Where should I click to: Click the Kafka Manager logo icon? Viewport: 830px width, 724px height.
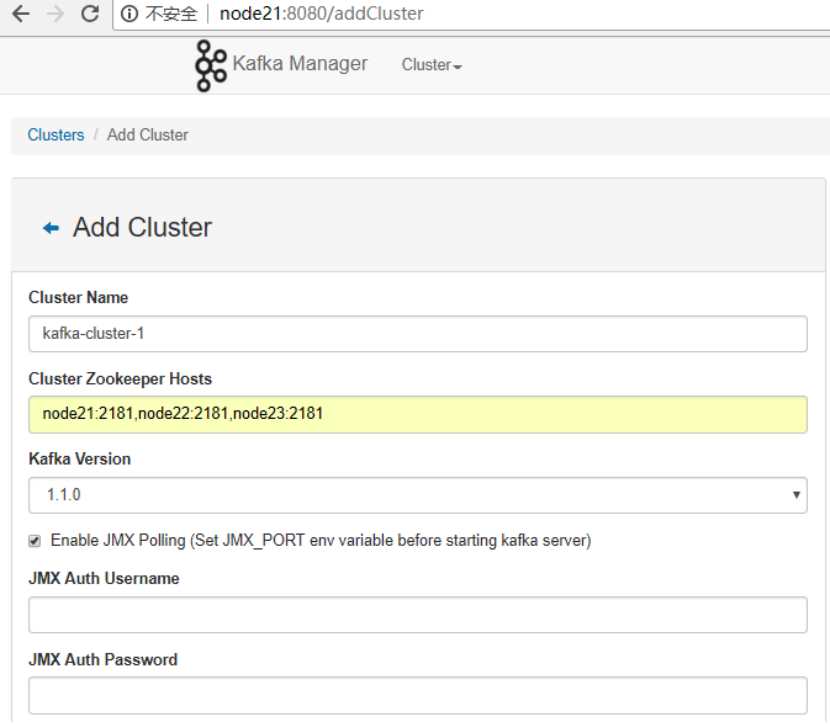point(210,66)
